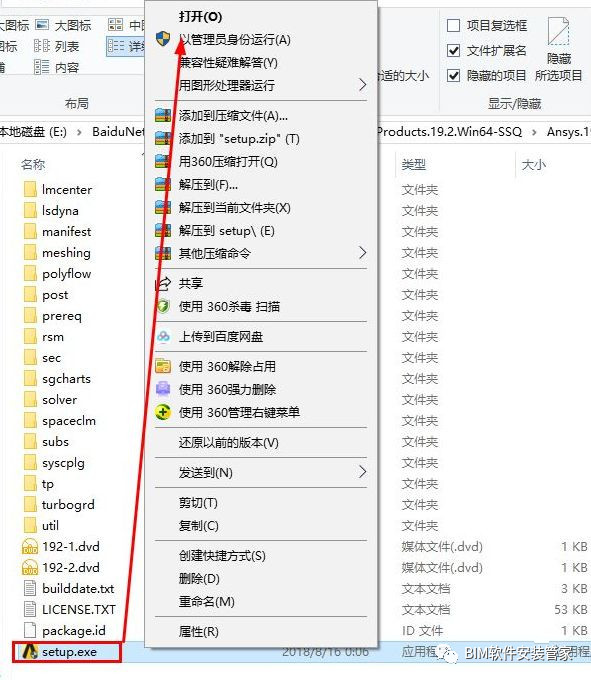
Task: Click the Baidu Netdisk upload cloud icon
Action: coord(163,337)
